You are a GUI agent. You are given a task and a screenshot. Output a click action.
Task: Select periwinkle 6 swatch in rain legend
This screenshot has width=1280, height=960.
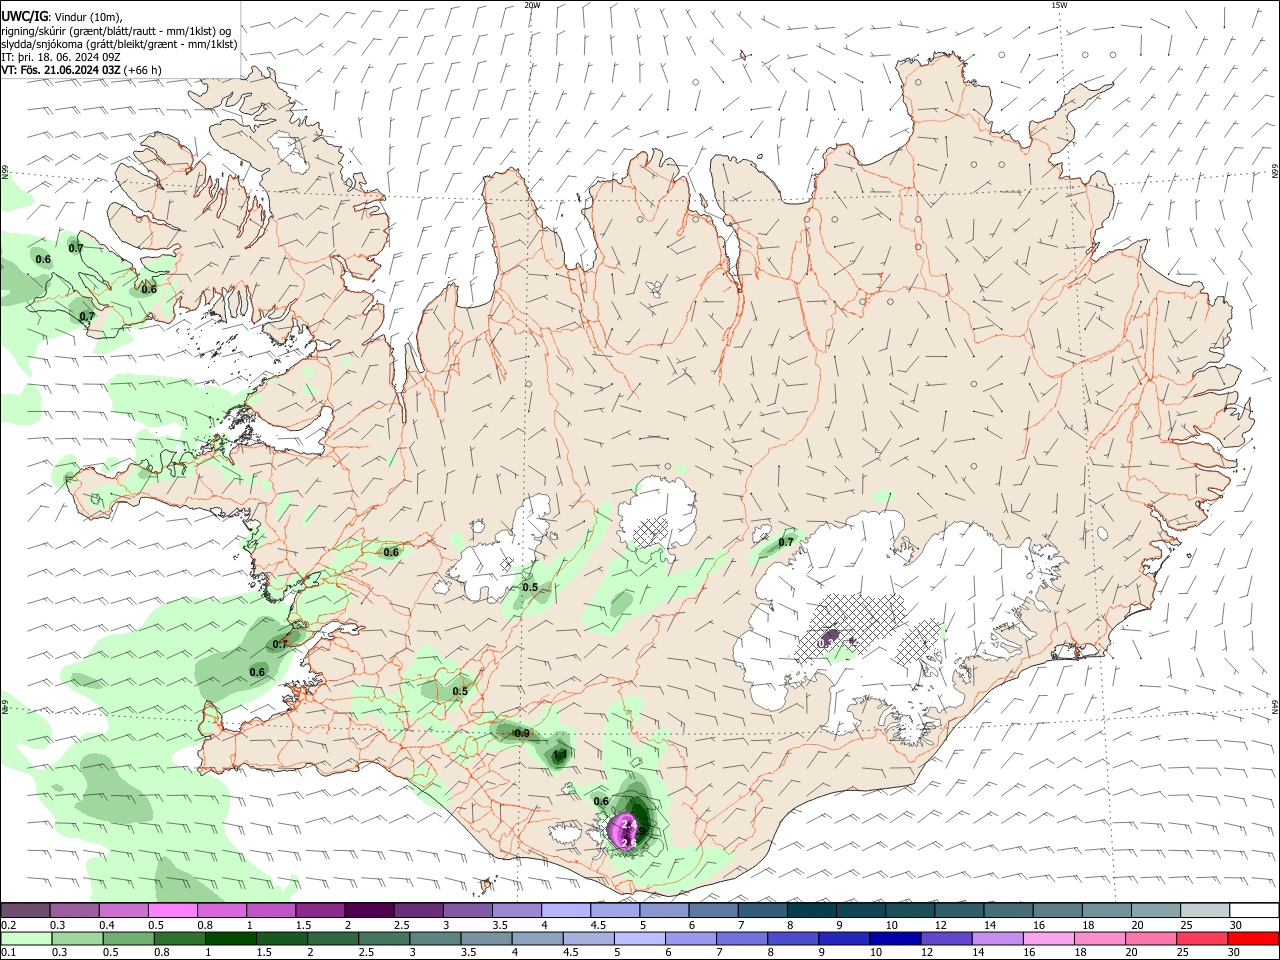(691, 938)
